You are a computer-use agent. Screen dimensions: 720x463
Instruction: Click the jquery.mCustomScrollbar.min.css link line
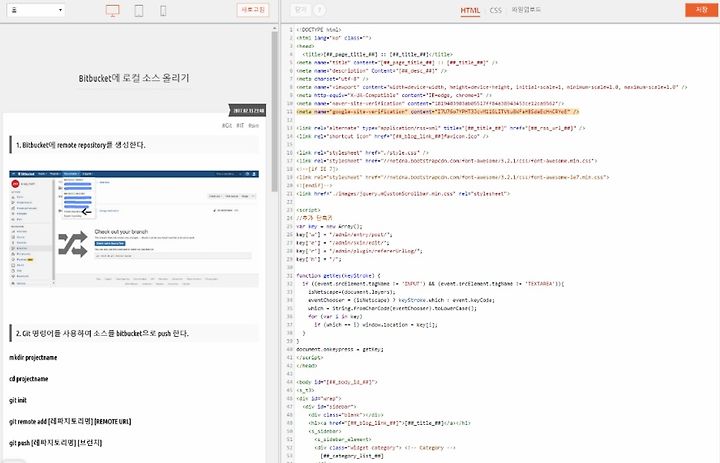403,194
